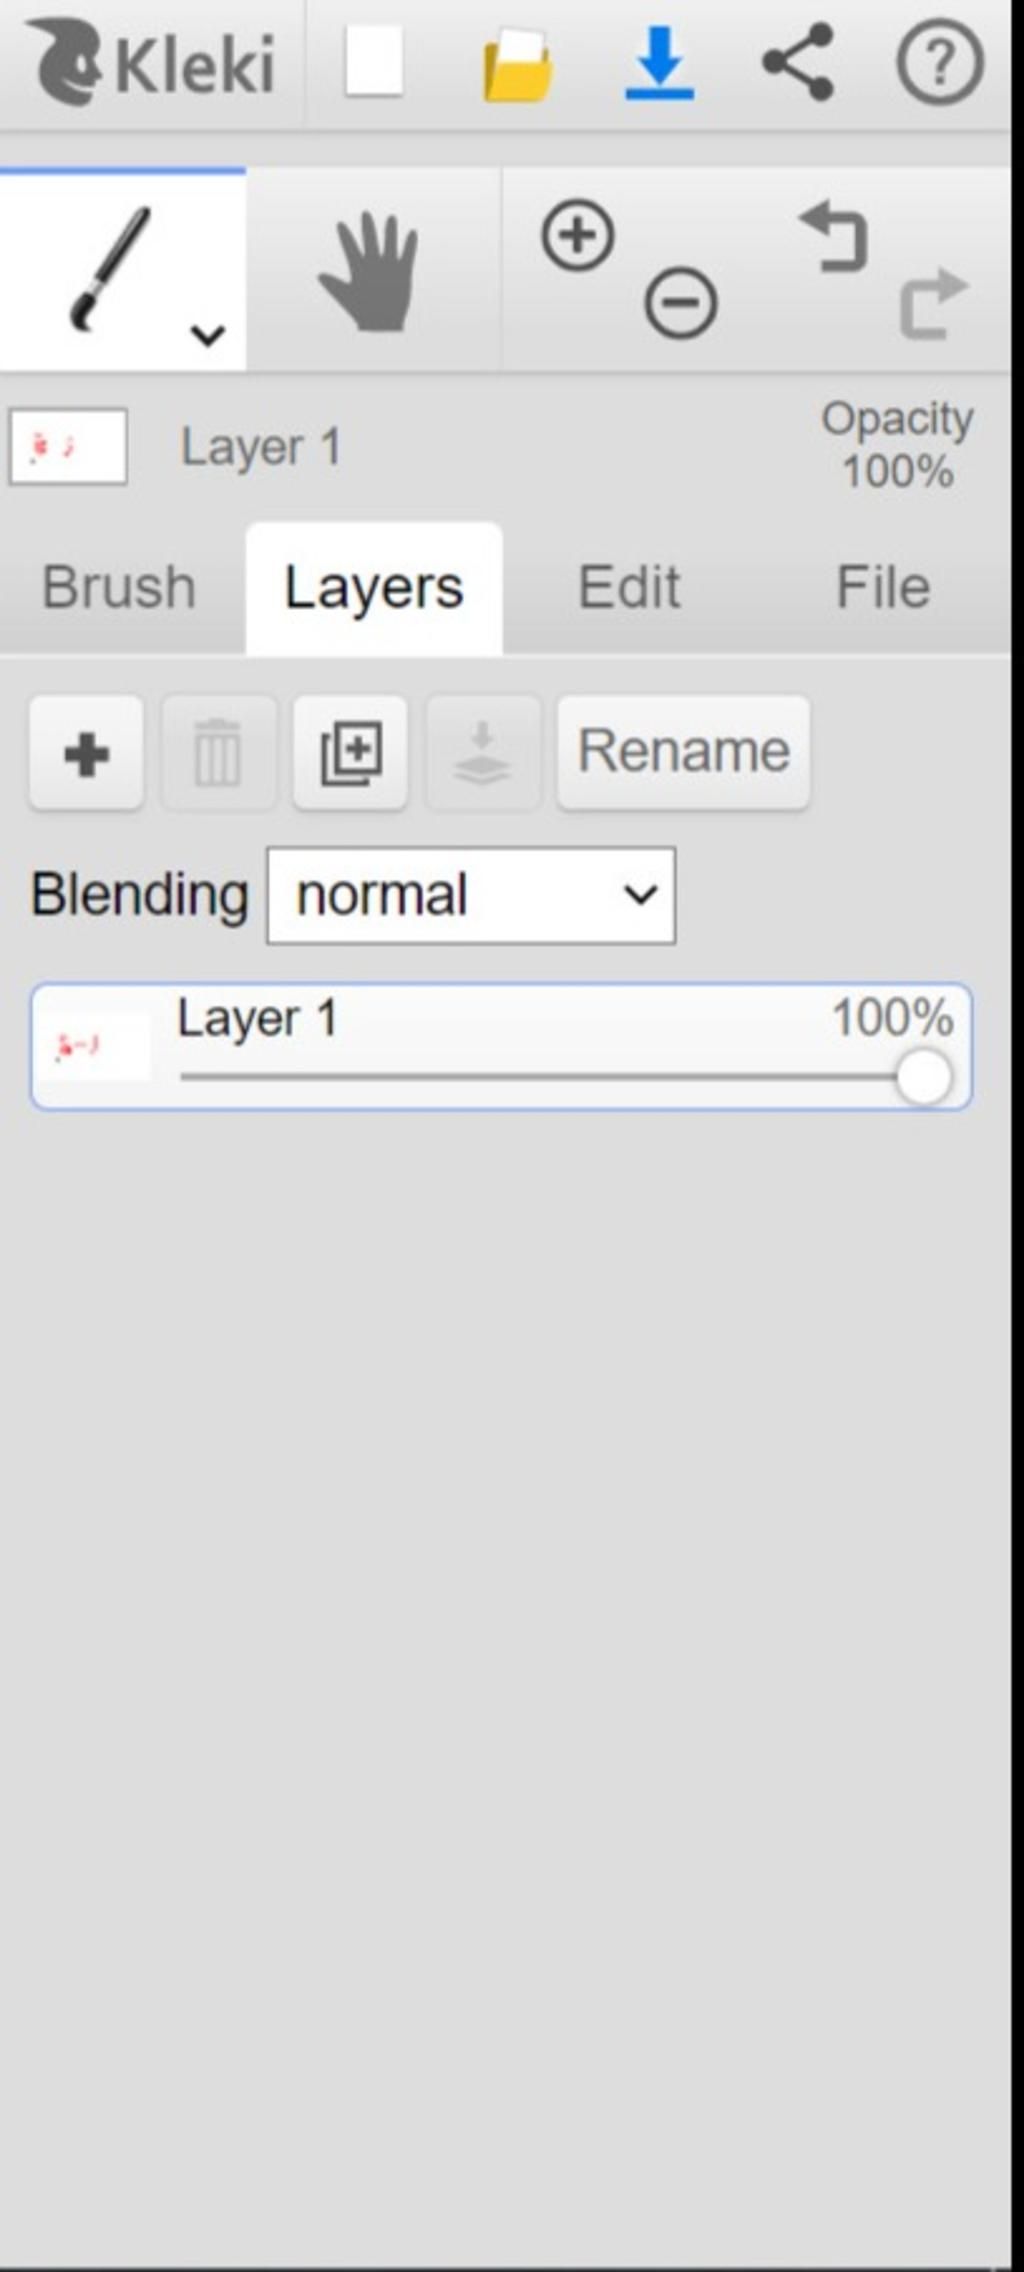Switch to the Brush tab
The width and height of the screenshot is (1024, 2272).
pyautogui.click(x=119, y=587)
